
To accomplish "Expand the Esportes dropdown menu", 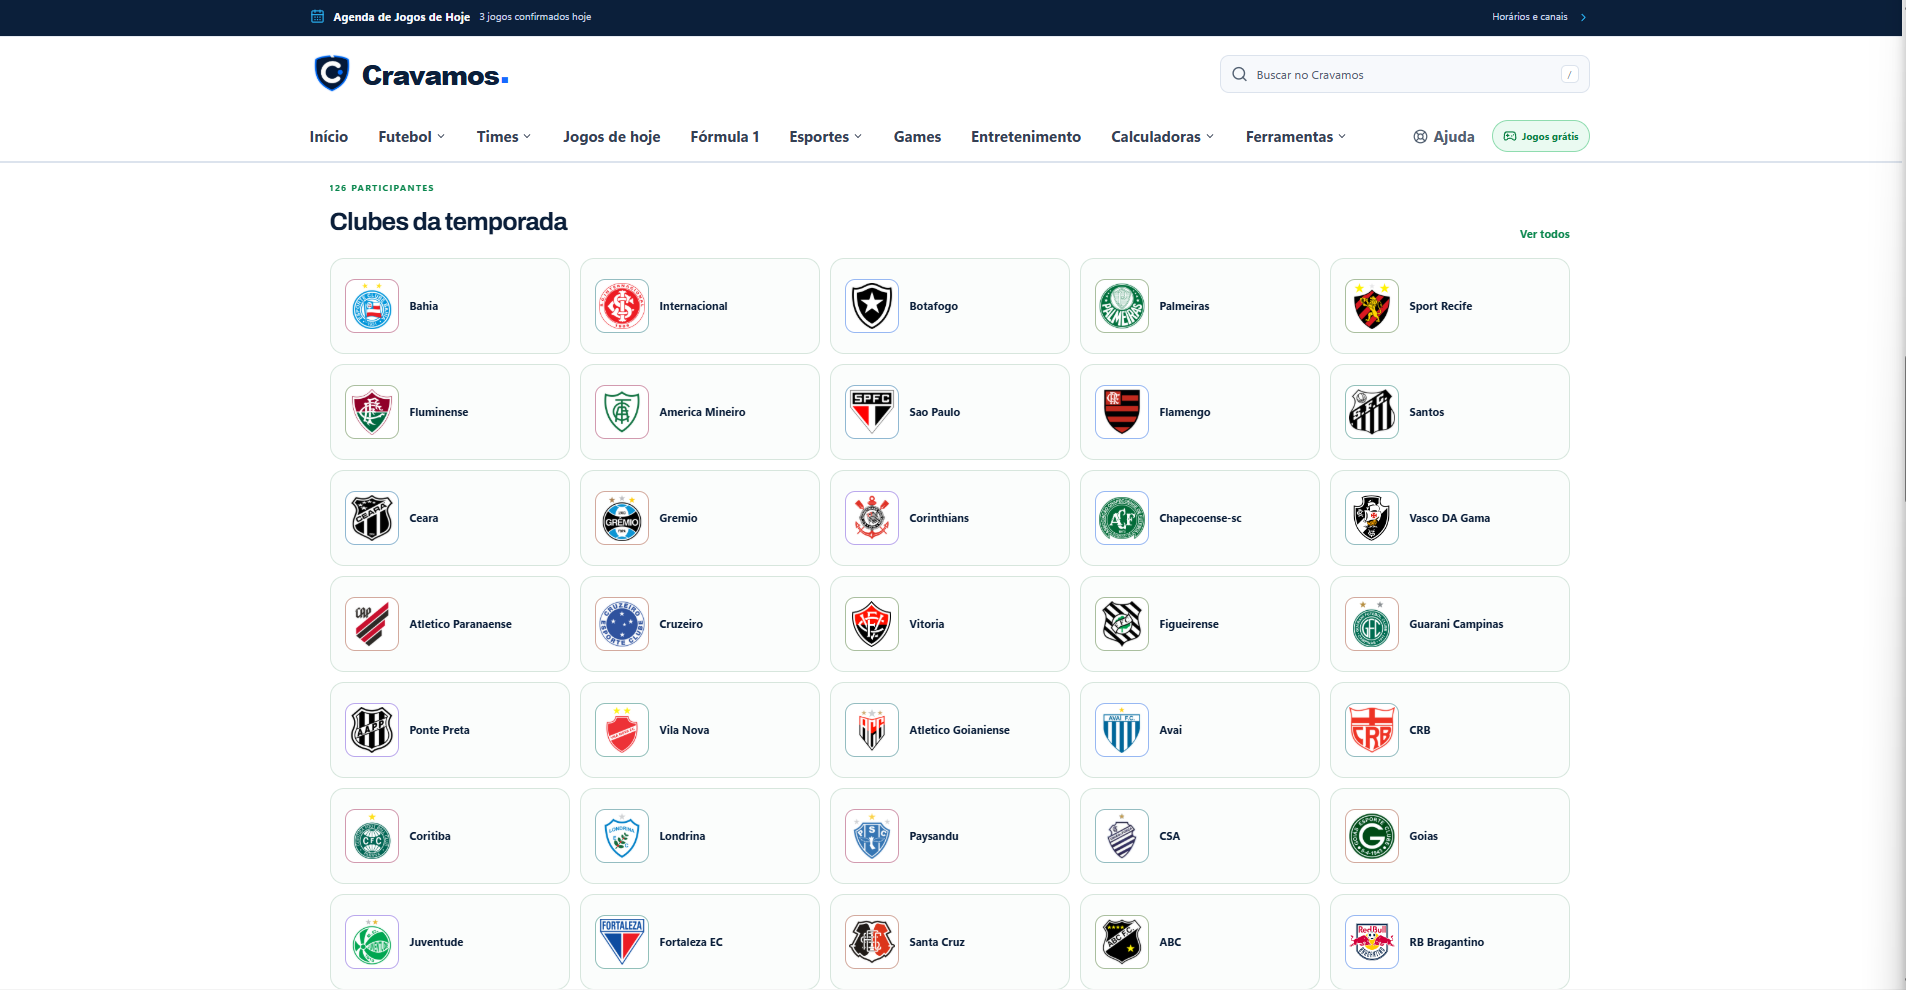I will click(826, 136).
